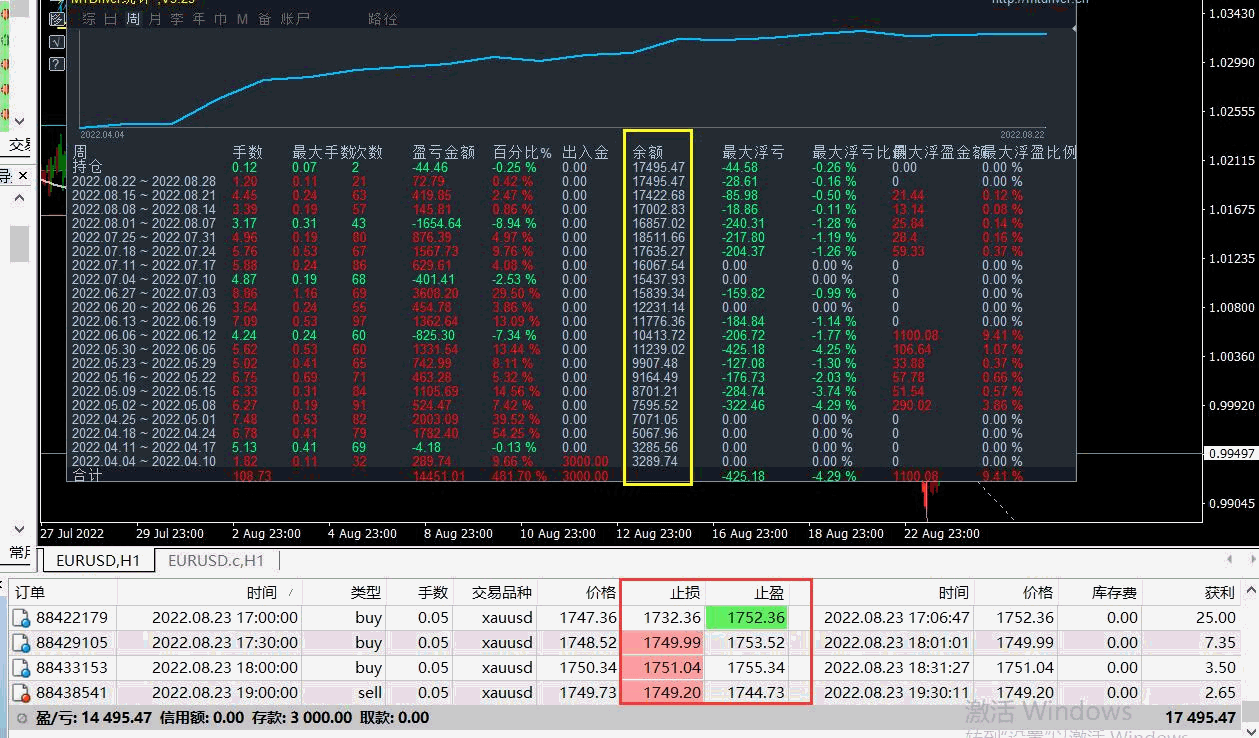Open the 常用 tab at bottom left

coord(20,552)
